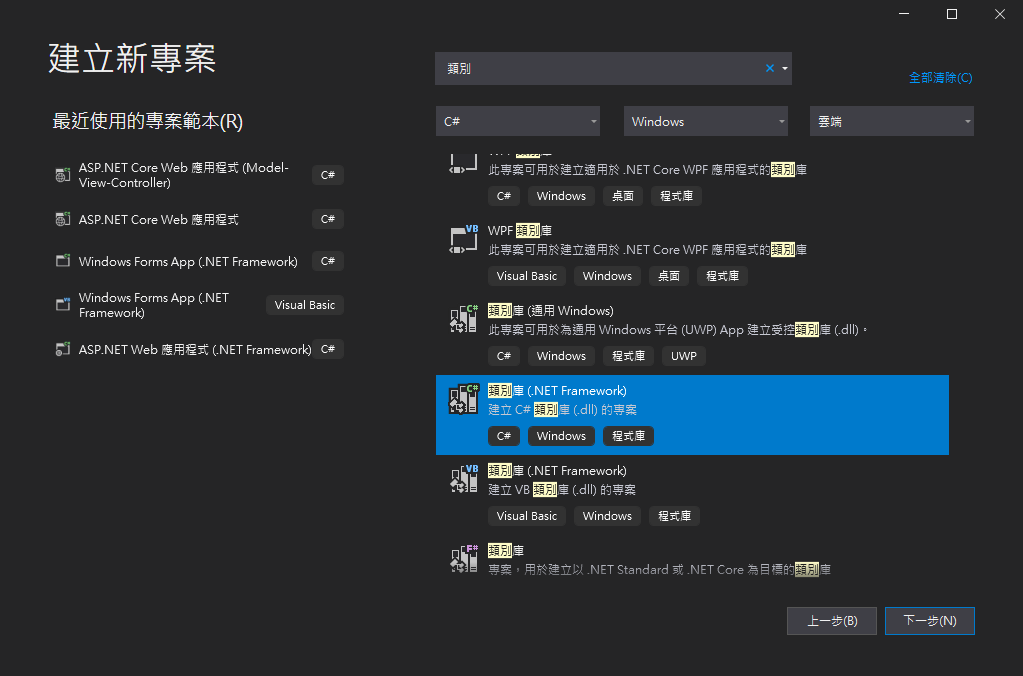
Task: Open the search history dropdown arrow
Action: click(x=785, y=69)
